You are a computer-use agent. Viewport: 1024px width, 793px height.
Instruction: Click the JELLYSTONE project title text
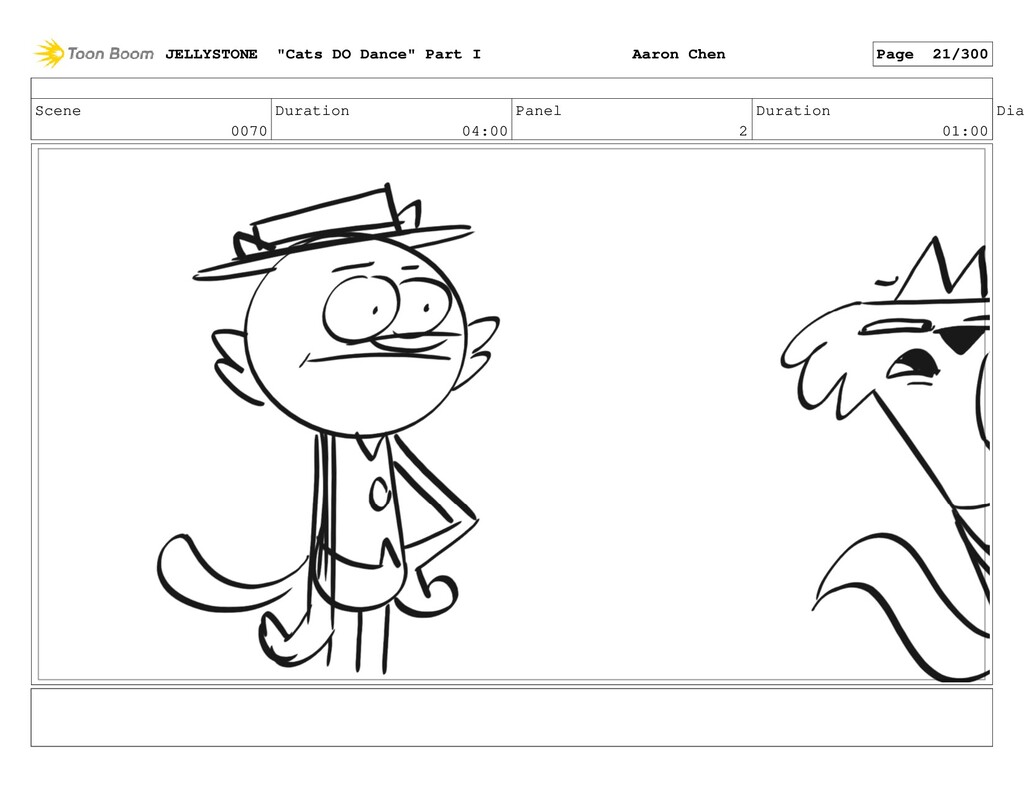(x=211, y=54)
